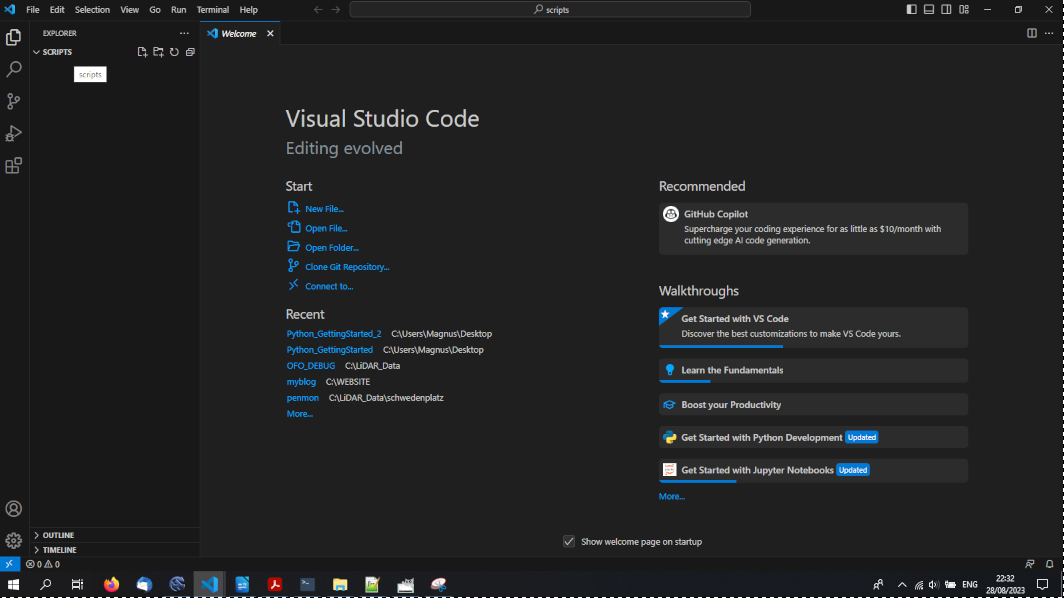Open recent folder Python_GettingStarted_2

click(x=334, y=334)
